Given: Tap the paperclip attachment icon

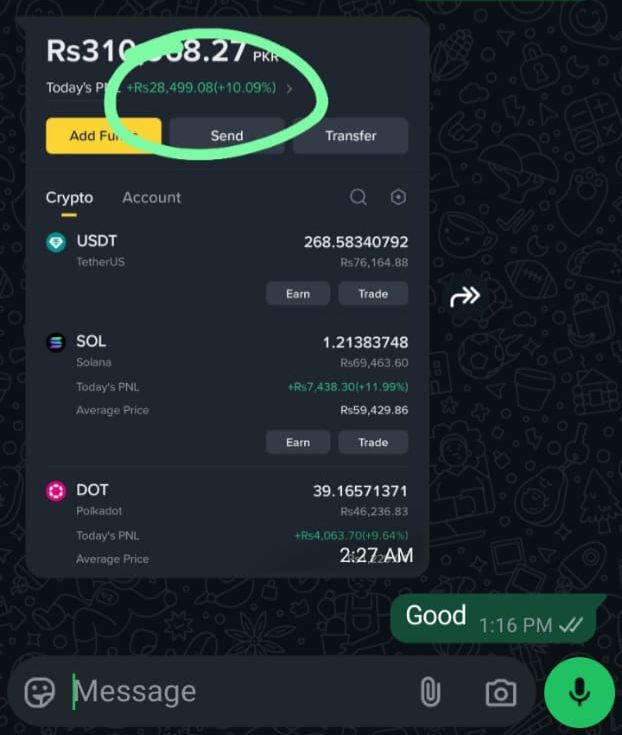Looking at the screenshot, I should pyautogui.click(x=430, y=692).
